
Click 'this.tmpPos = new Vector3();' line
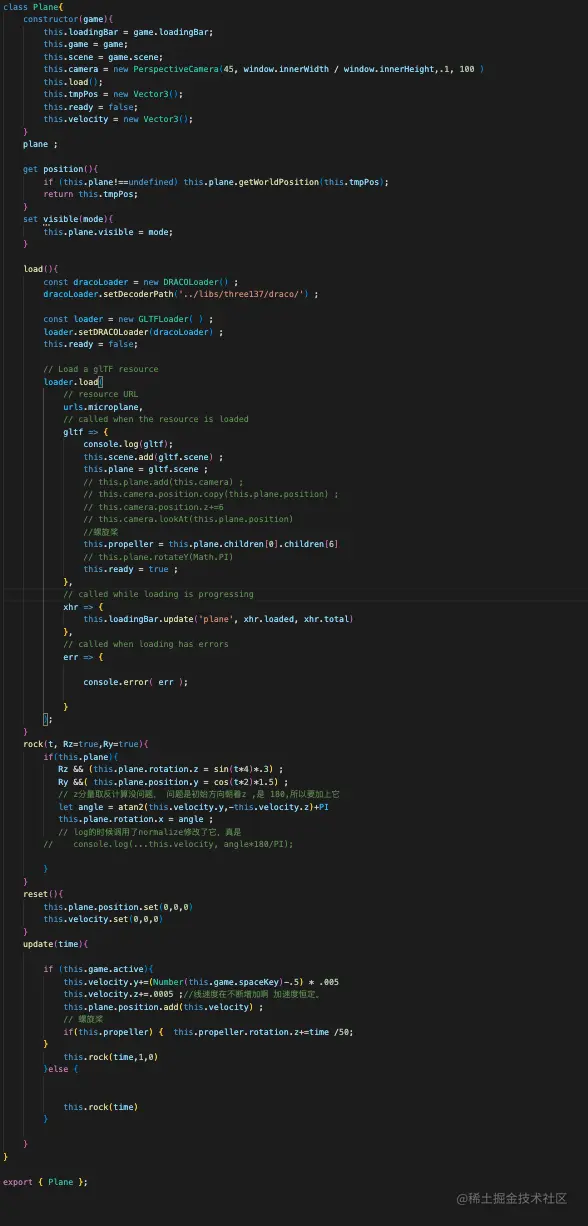113,94
